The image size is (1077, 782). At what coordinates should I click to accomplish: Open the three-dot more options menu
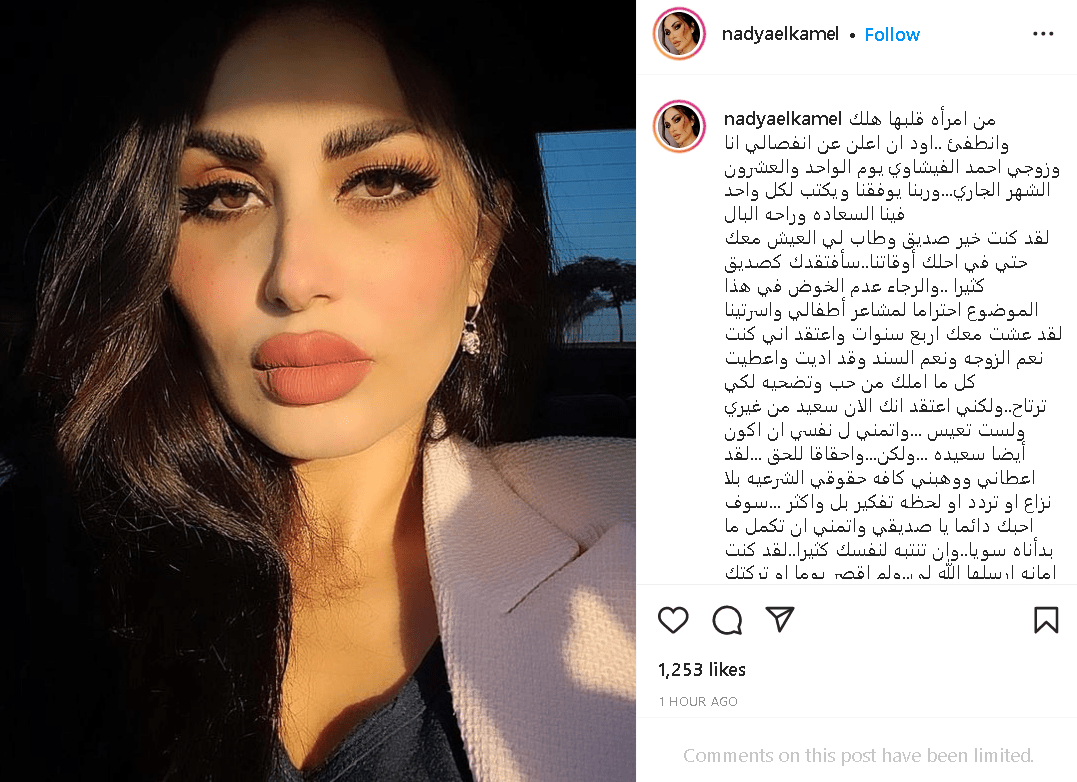pos(1043,34)
